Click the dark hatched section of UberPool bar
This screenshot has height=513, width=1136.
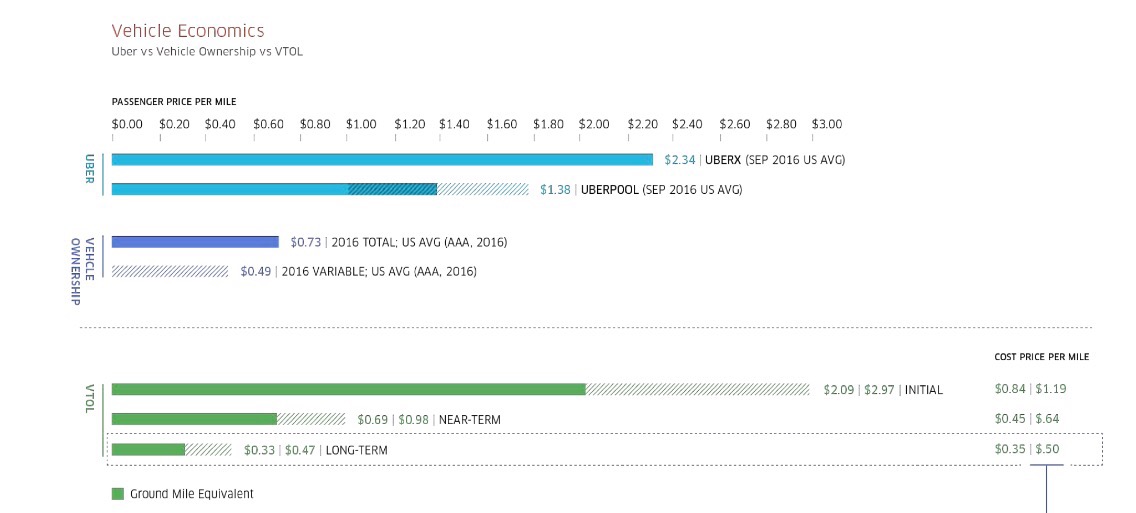click(392, 189)
